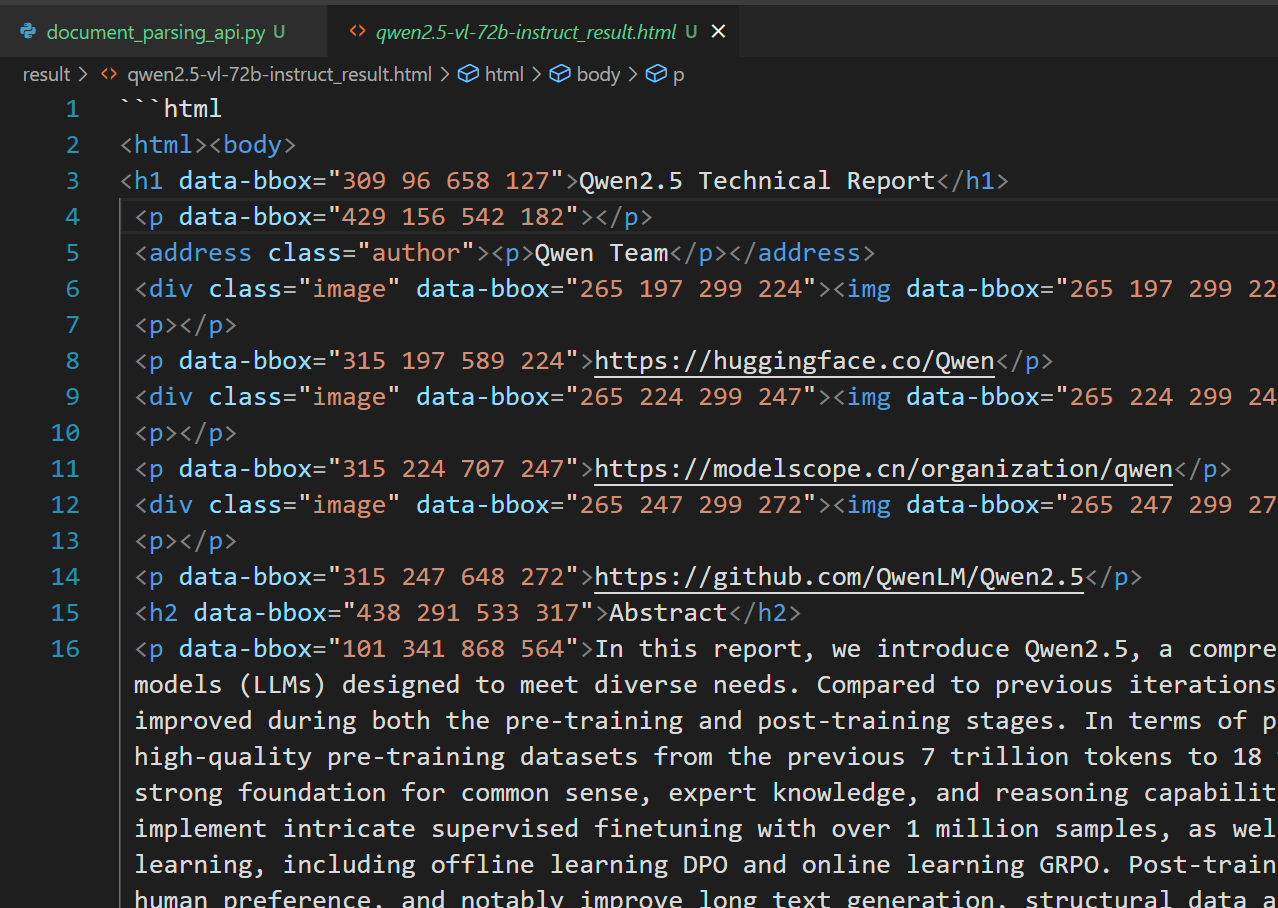
Task: Click the 'Qwen Team' author text
Action: click(x=601, y=253)
